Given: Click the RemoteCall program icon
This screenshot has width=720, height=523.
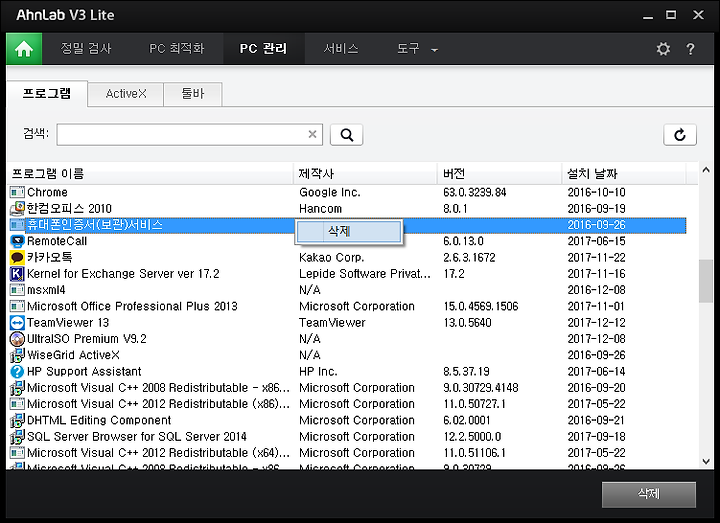Looking at the screenshot, I should click(17, 241).
